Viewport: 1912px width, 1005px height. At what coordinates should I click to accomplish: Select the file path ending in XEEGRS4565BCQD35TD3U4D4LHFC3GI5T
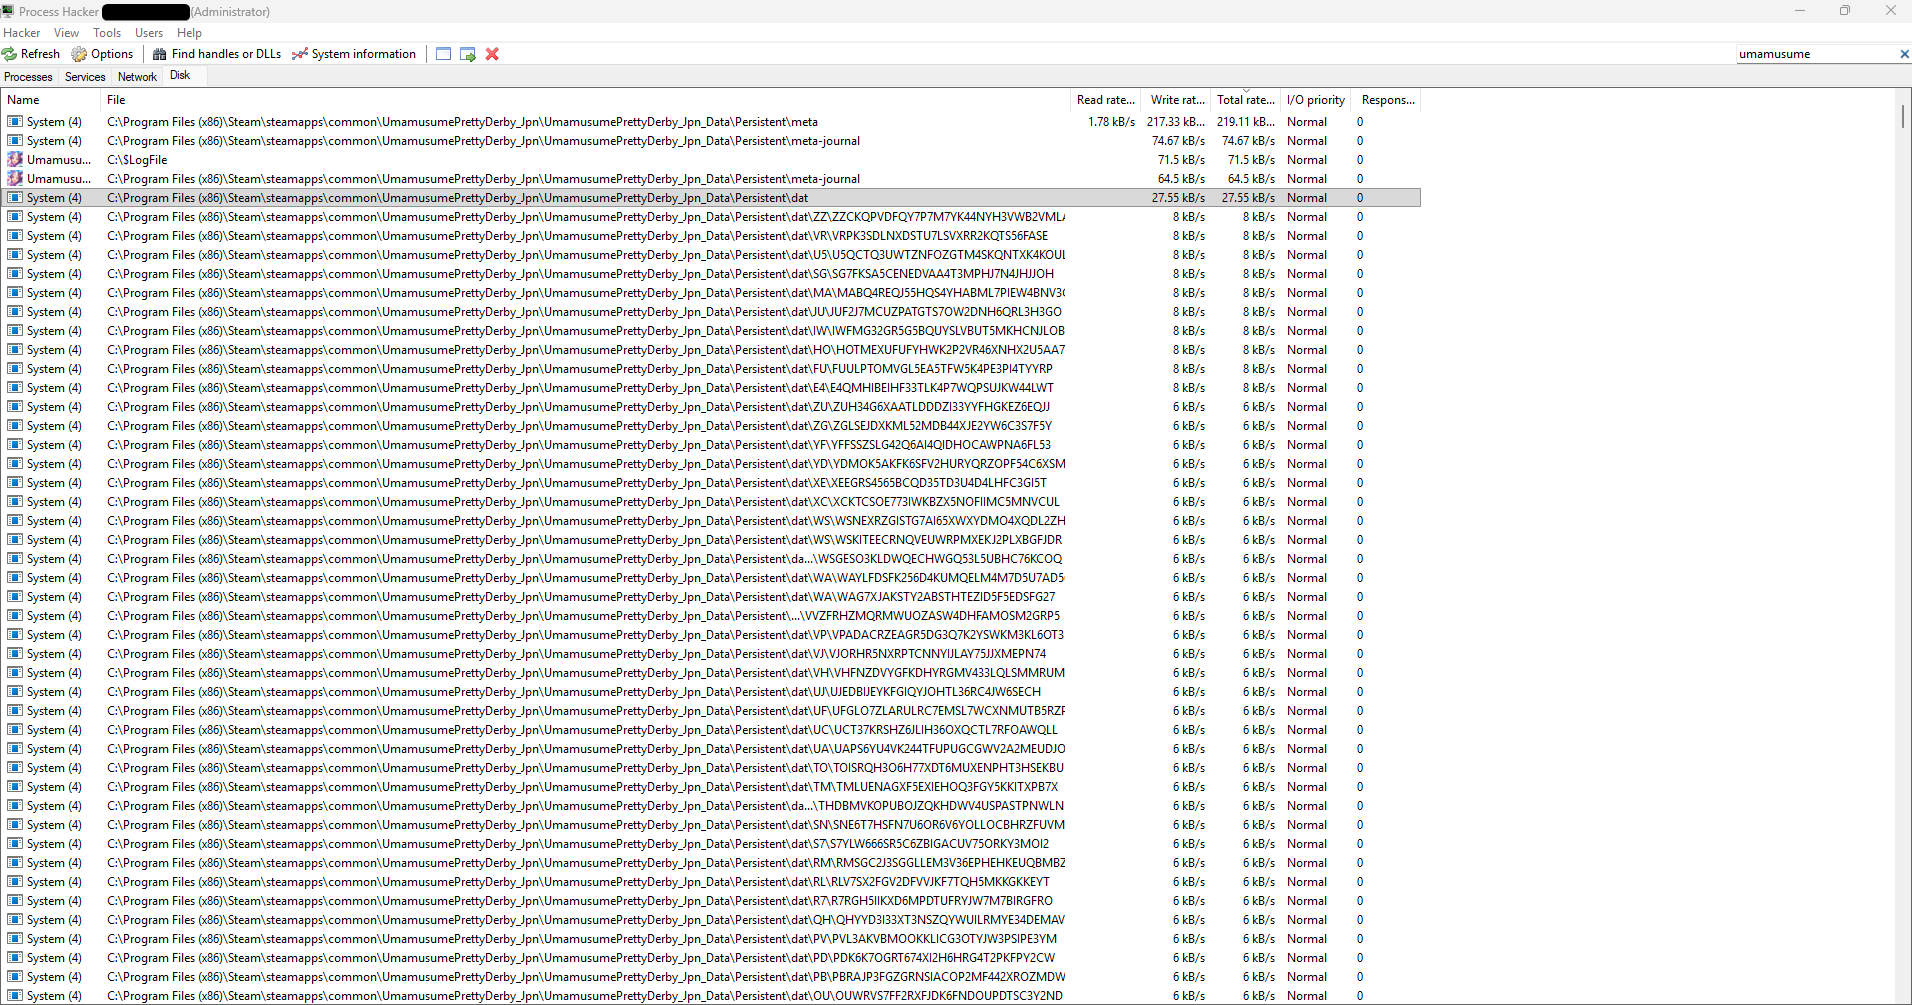[577, 483]
